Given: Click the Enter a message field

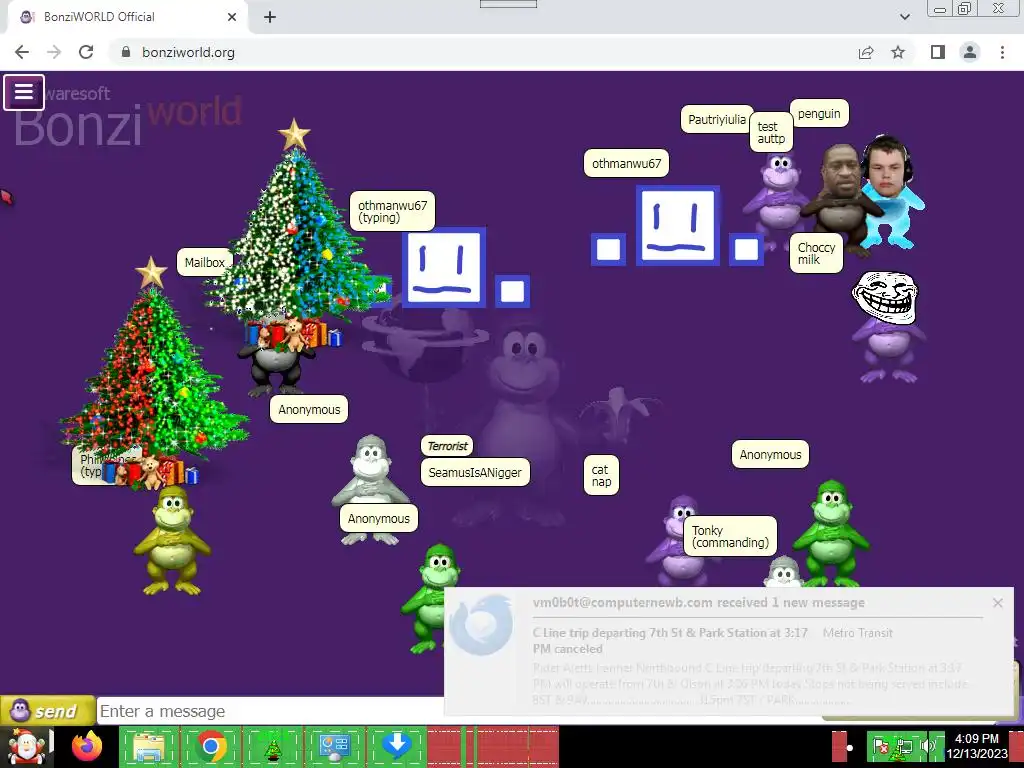Looking at the screenshot, I should [x=270, y=711].
